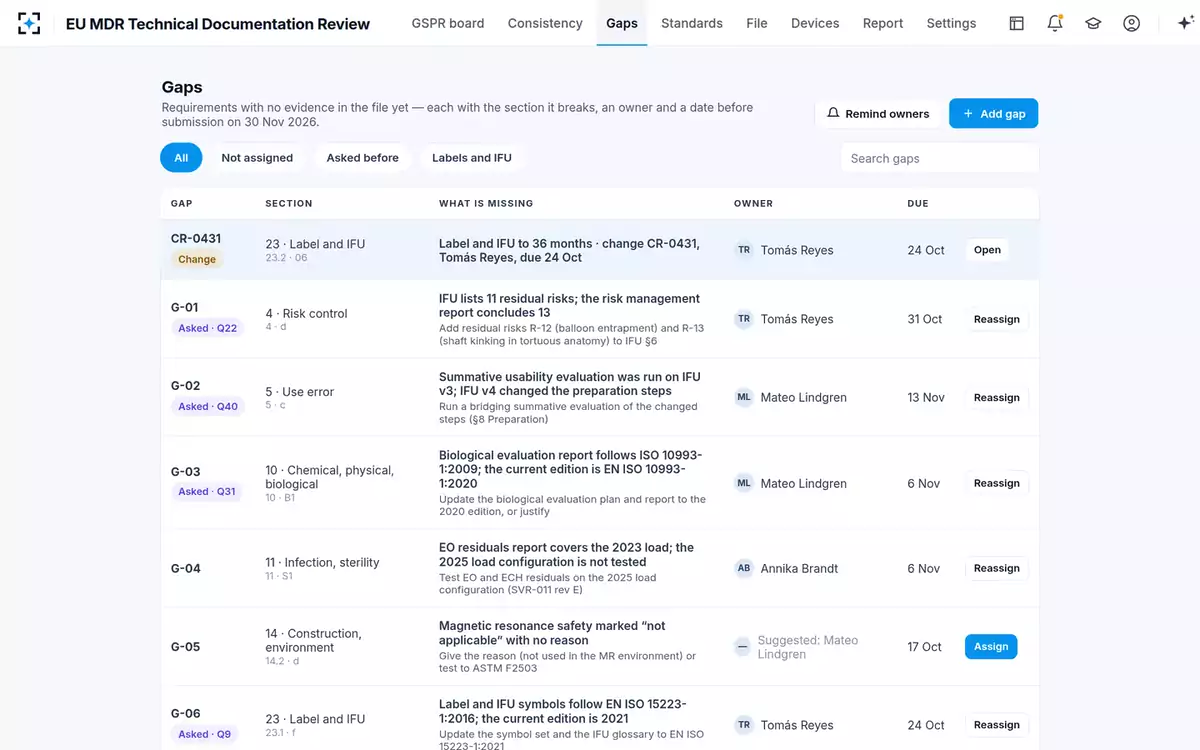Click section '10 · Chemical, physical, biological'
Viewport: 1200px width, 750px height.
click(330, 477)
